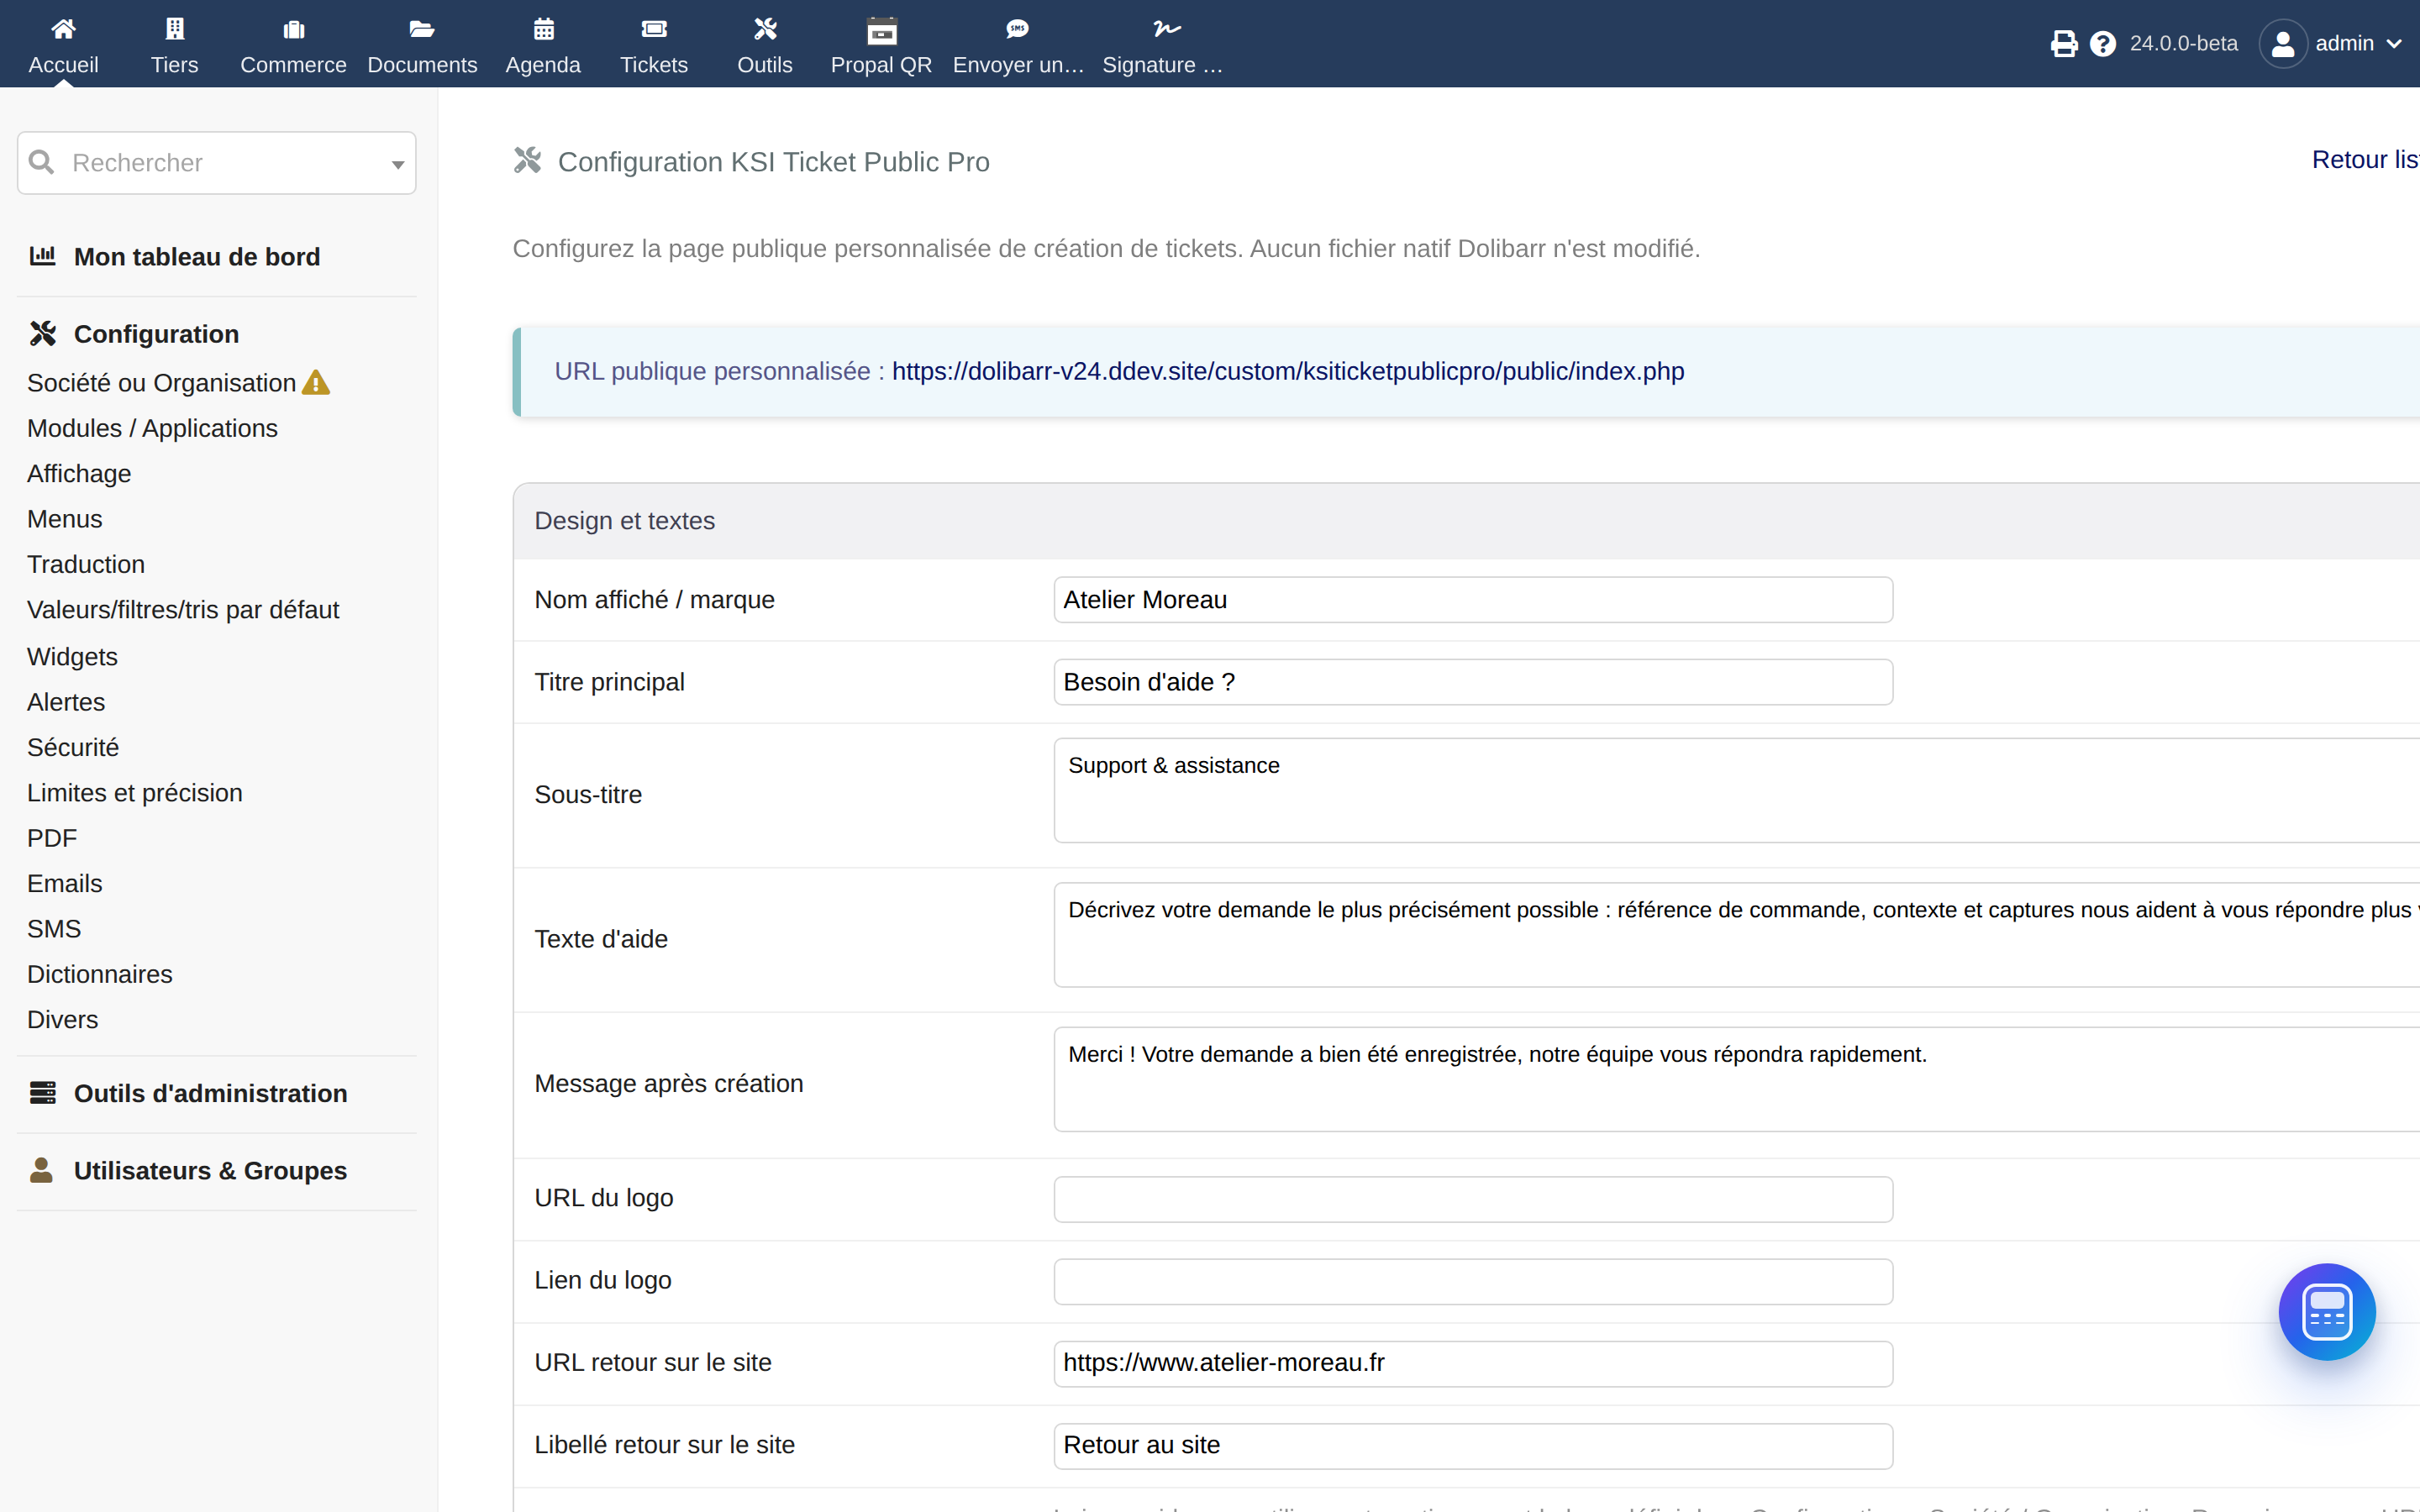Edit the Sous-titre text area
The height and width of the screenshot is (1512, 2420).
[1737, 791]
